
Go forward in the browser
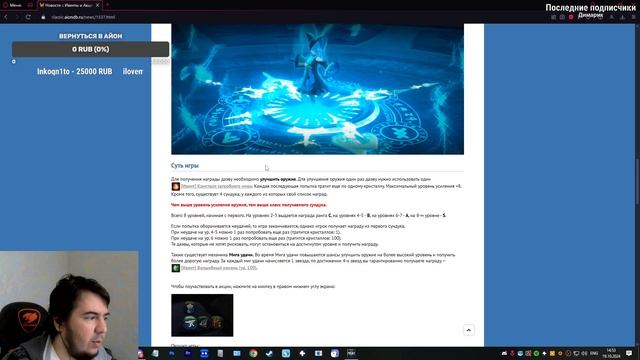point(17,17)
